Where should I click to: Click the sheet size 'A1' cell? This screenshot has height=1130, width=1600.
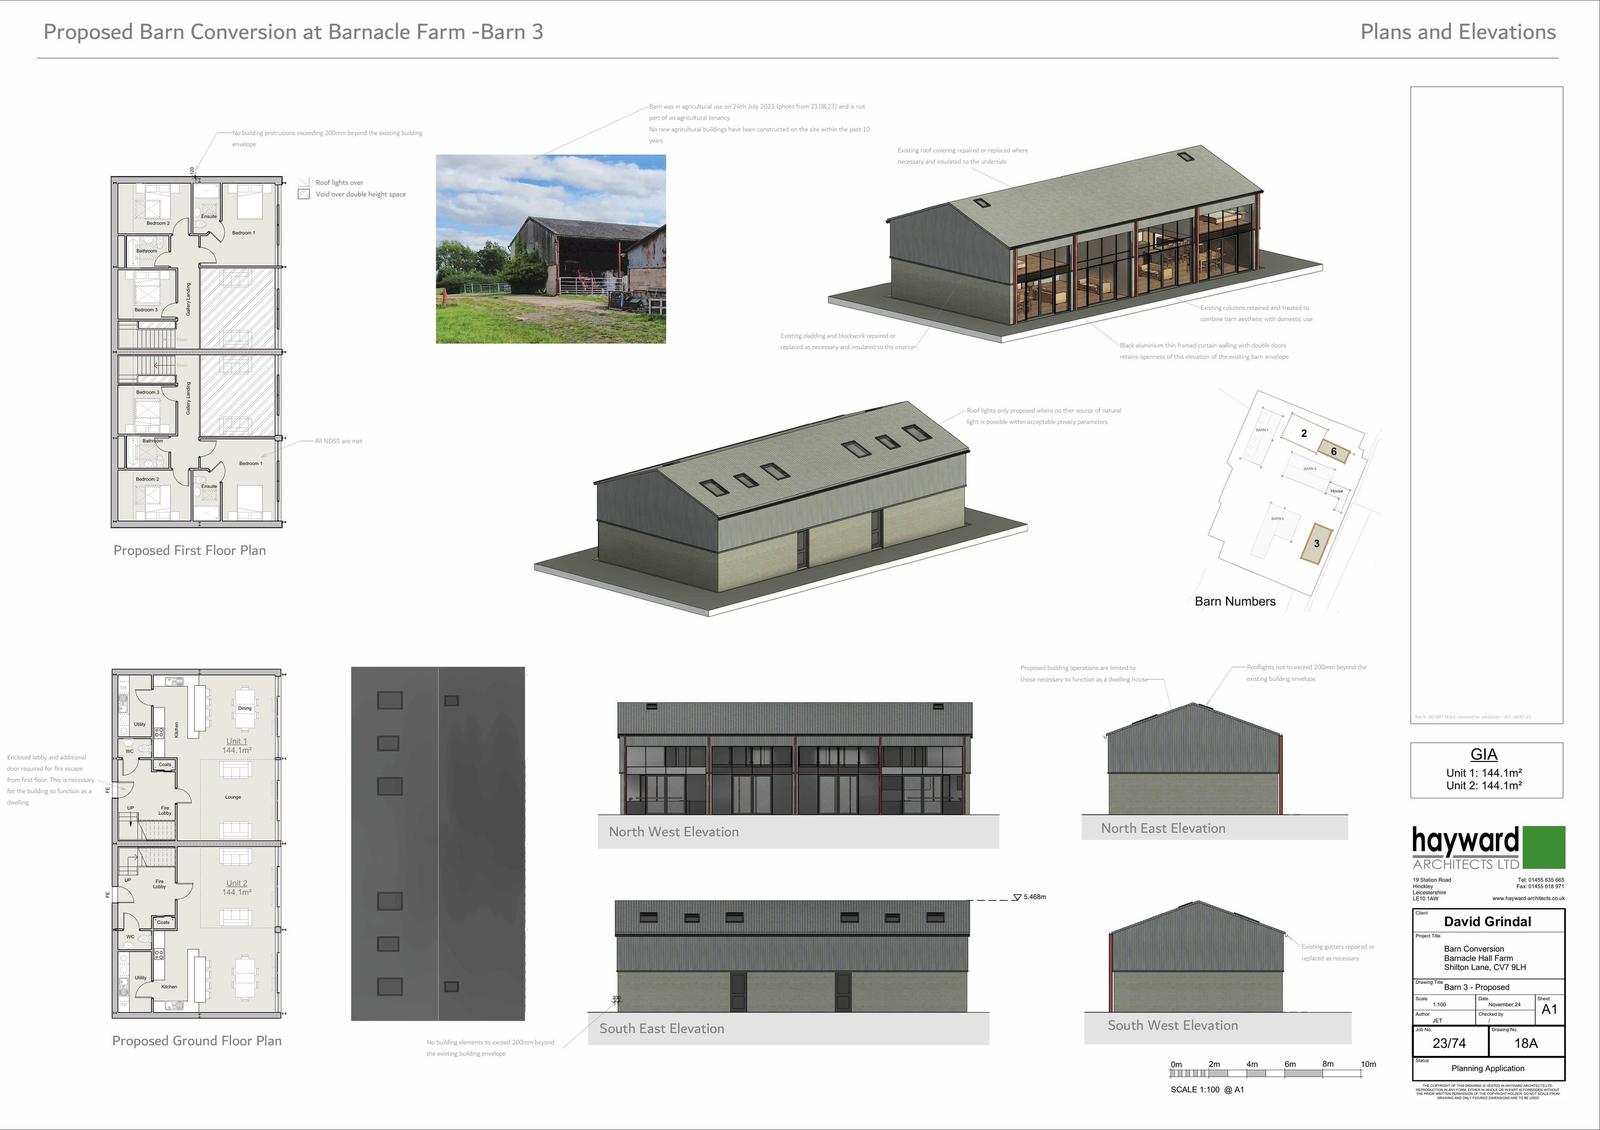click(x=1550, y=1009)
